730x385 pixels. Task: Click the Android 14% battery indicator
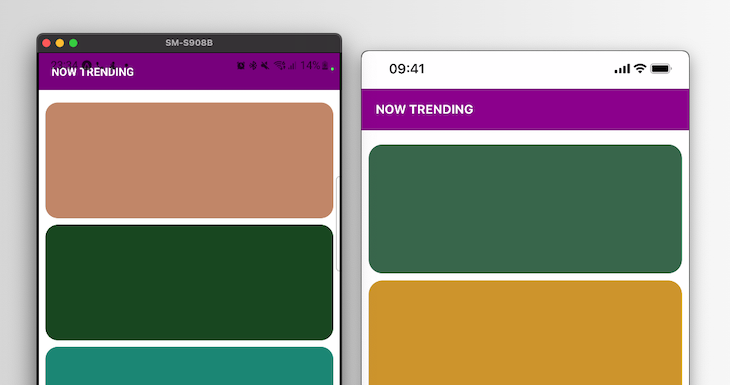pos(314,66)
